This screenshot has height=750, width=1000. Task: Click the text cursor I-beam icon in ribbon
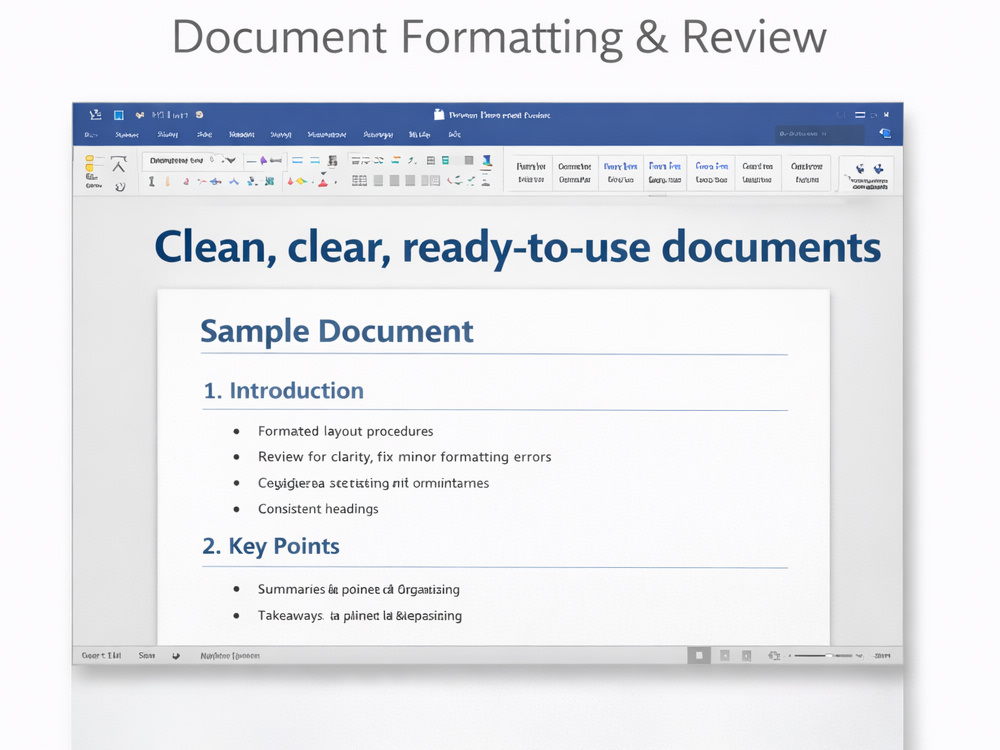pos(152,181)
